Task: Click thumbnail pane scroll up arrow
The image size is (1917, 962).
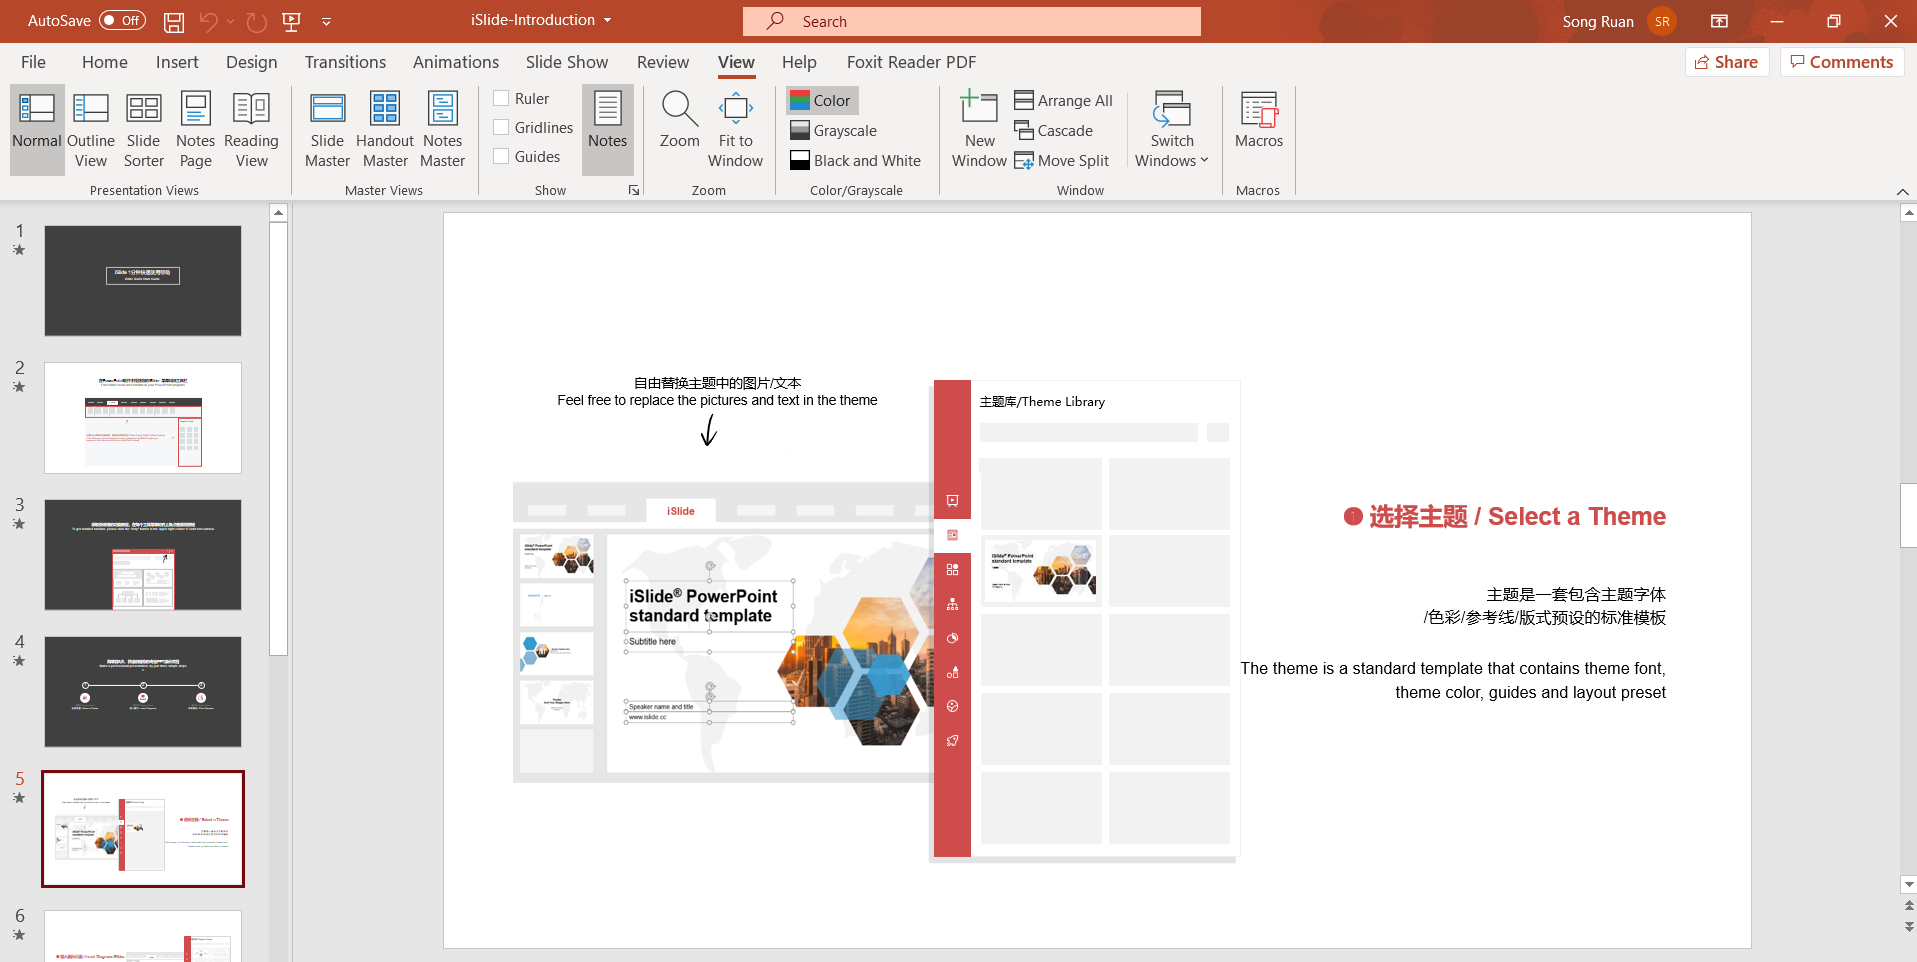Action: 279,212
